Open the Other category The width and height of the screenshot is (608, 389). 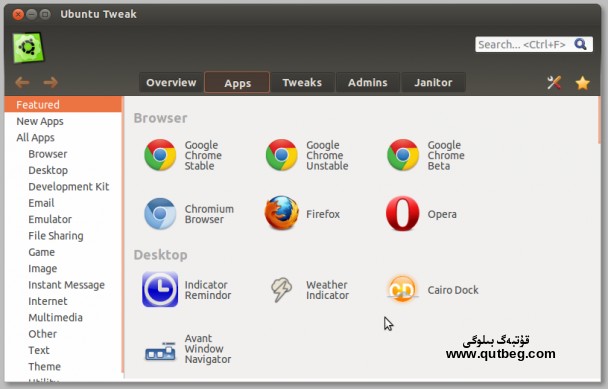pos(63,334)
